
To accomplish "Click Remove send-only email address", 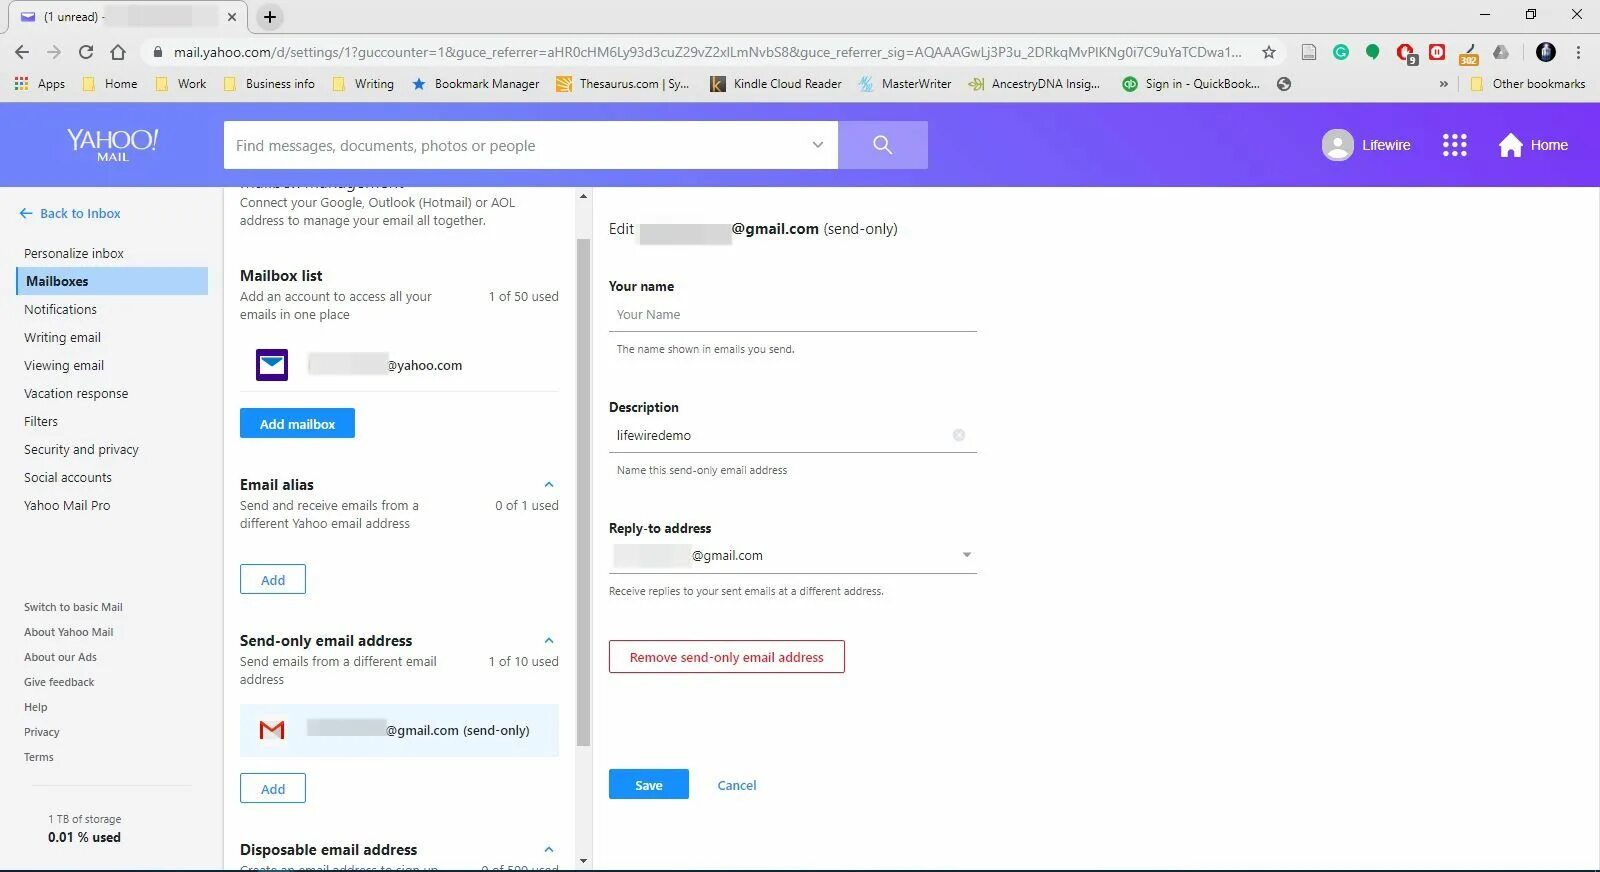I will (x=727, y=657).
